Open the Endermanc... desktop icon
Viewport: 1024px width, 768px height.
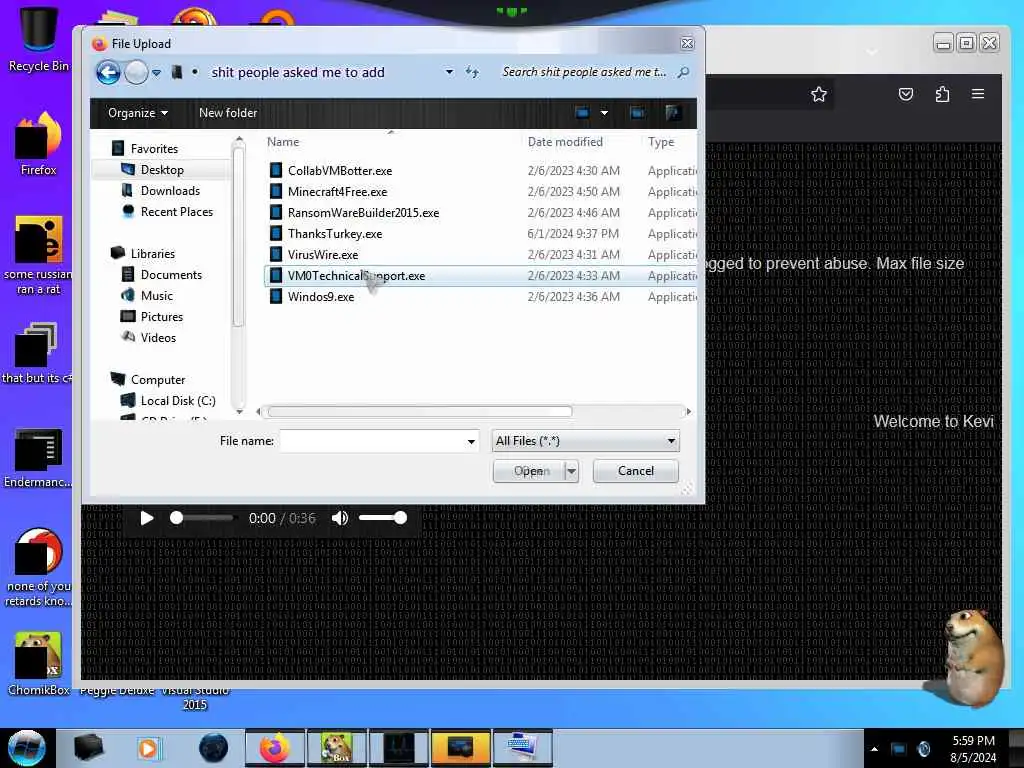coord(38,457)
